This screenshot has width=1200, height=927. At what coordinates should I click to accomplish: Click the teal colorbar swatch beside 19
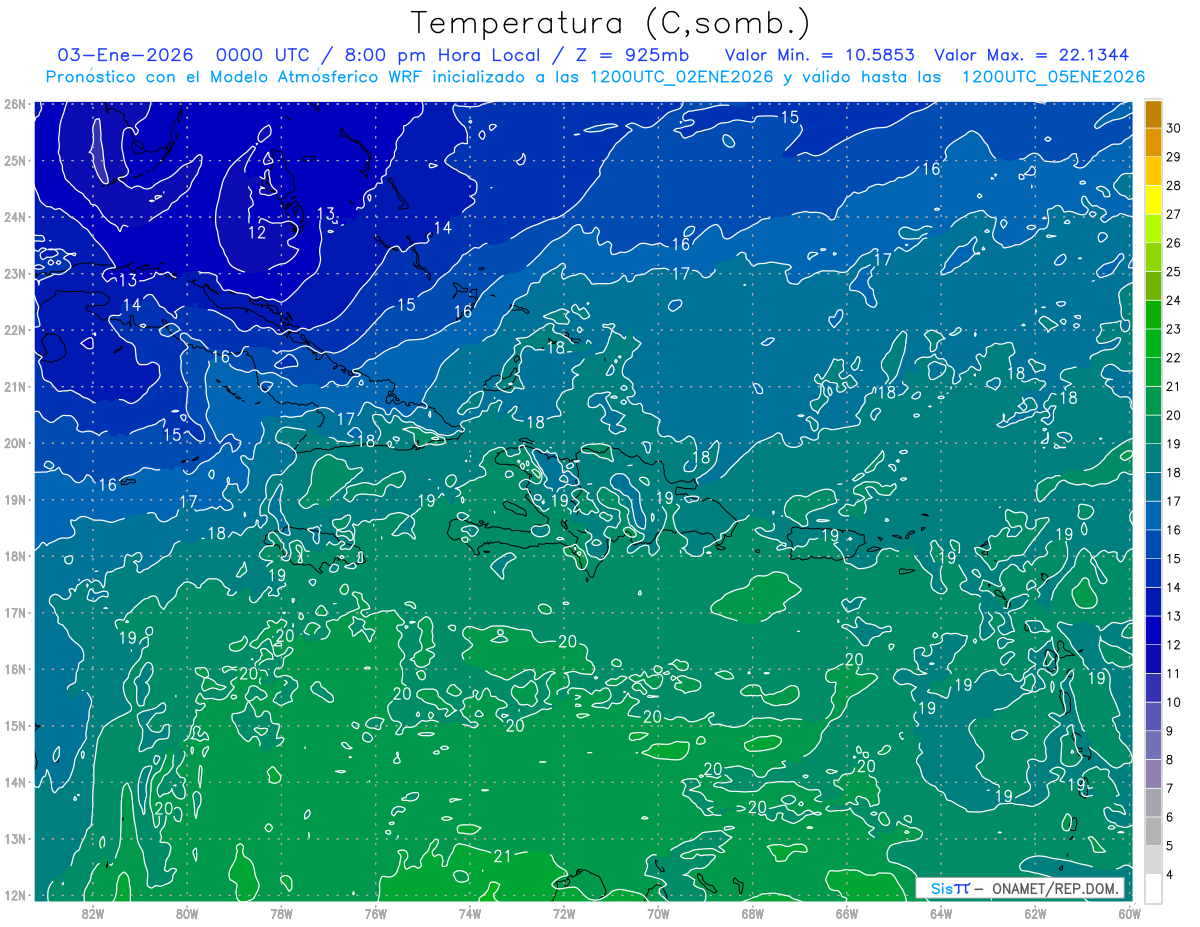tap(1153, 430)
